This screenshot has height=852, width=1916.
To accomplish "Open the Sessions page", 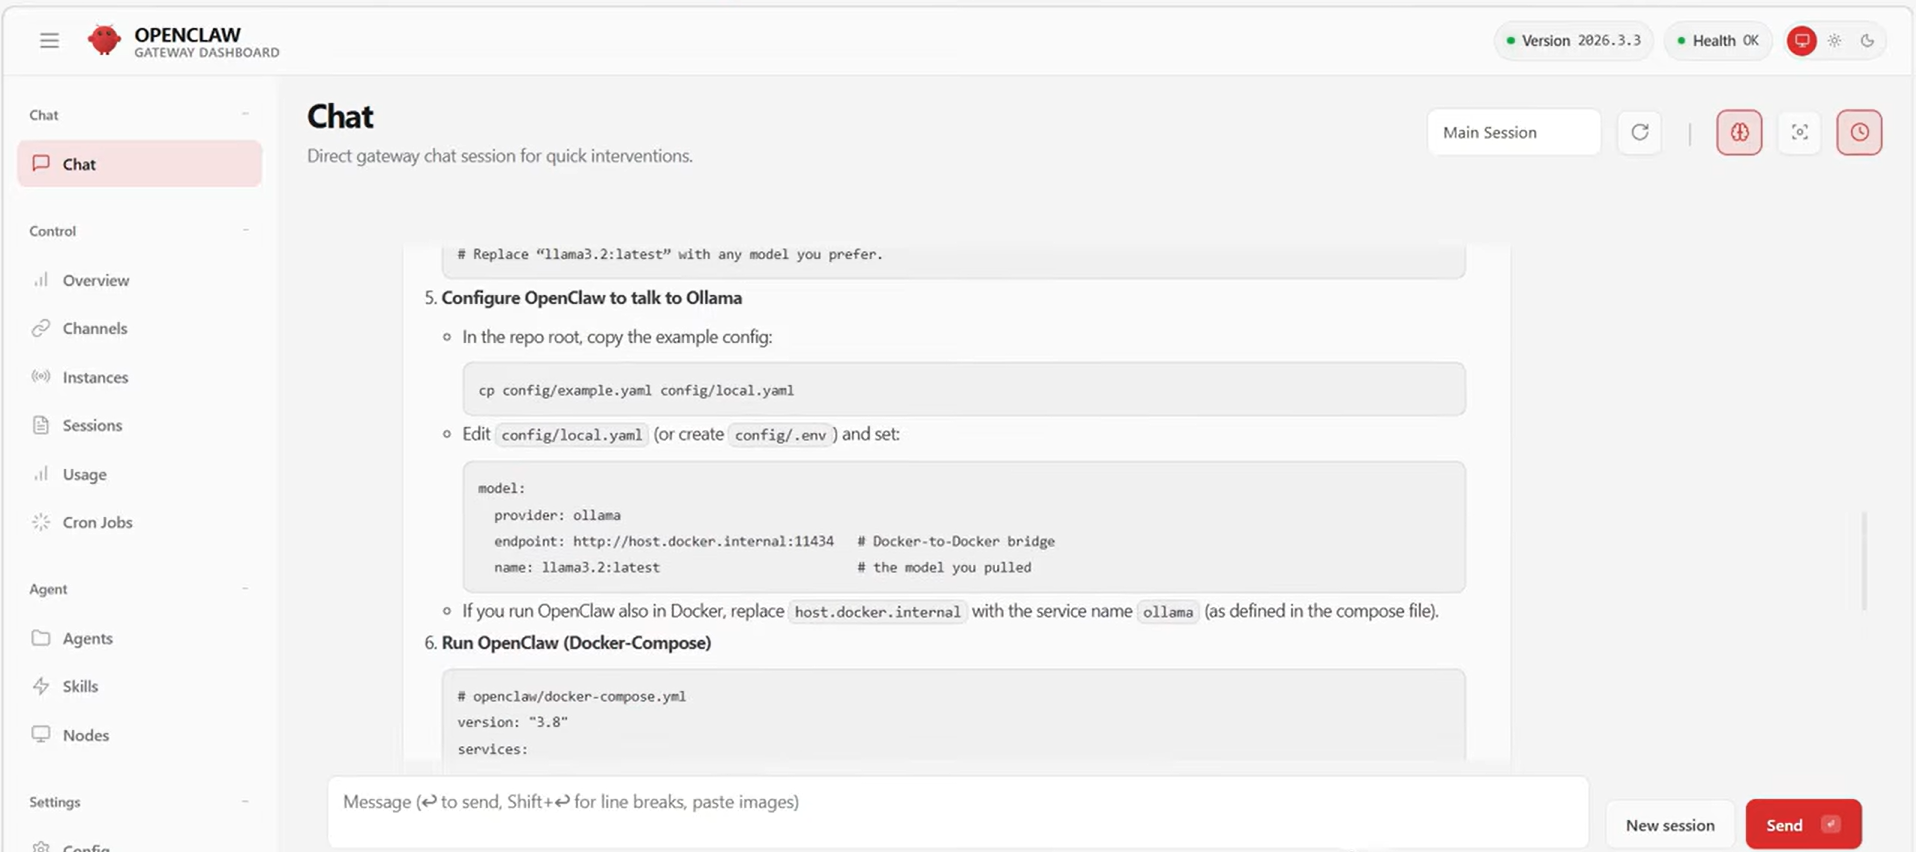I will click(140, 425).
